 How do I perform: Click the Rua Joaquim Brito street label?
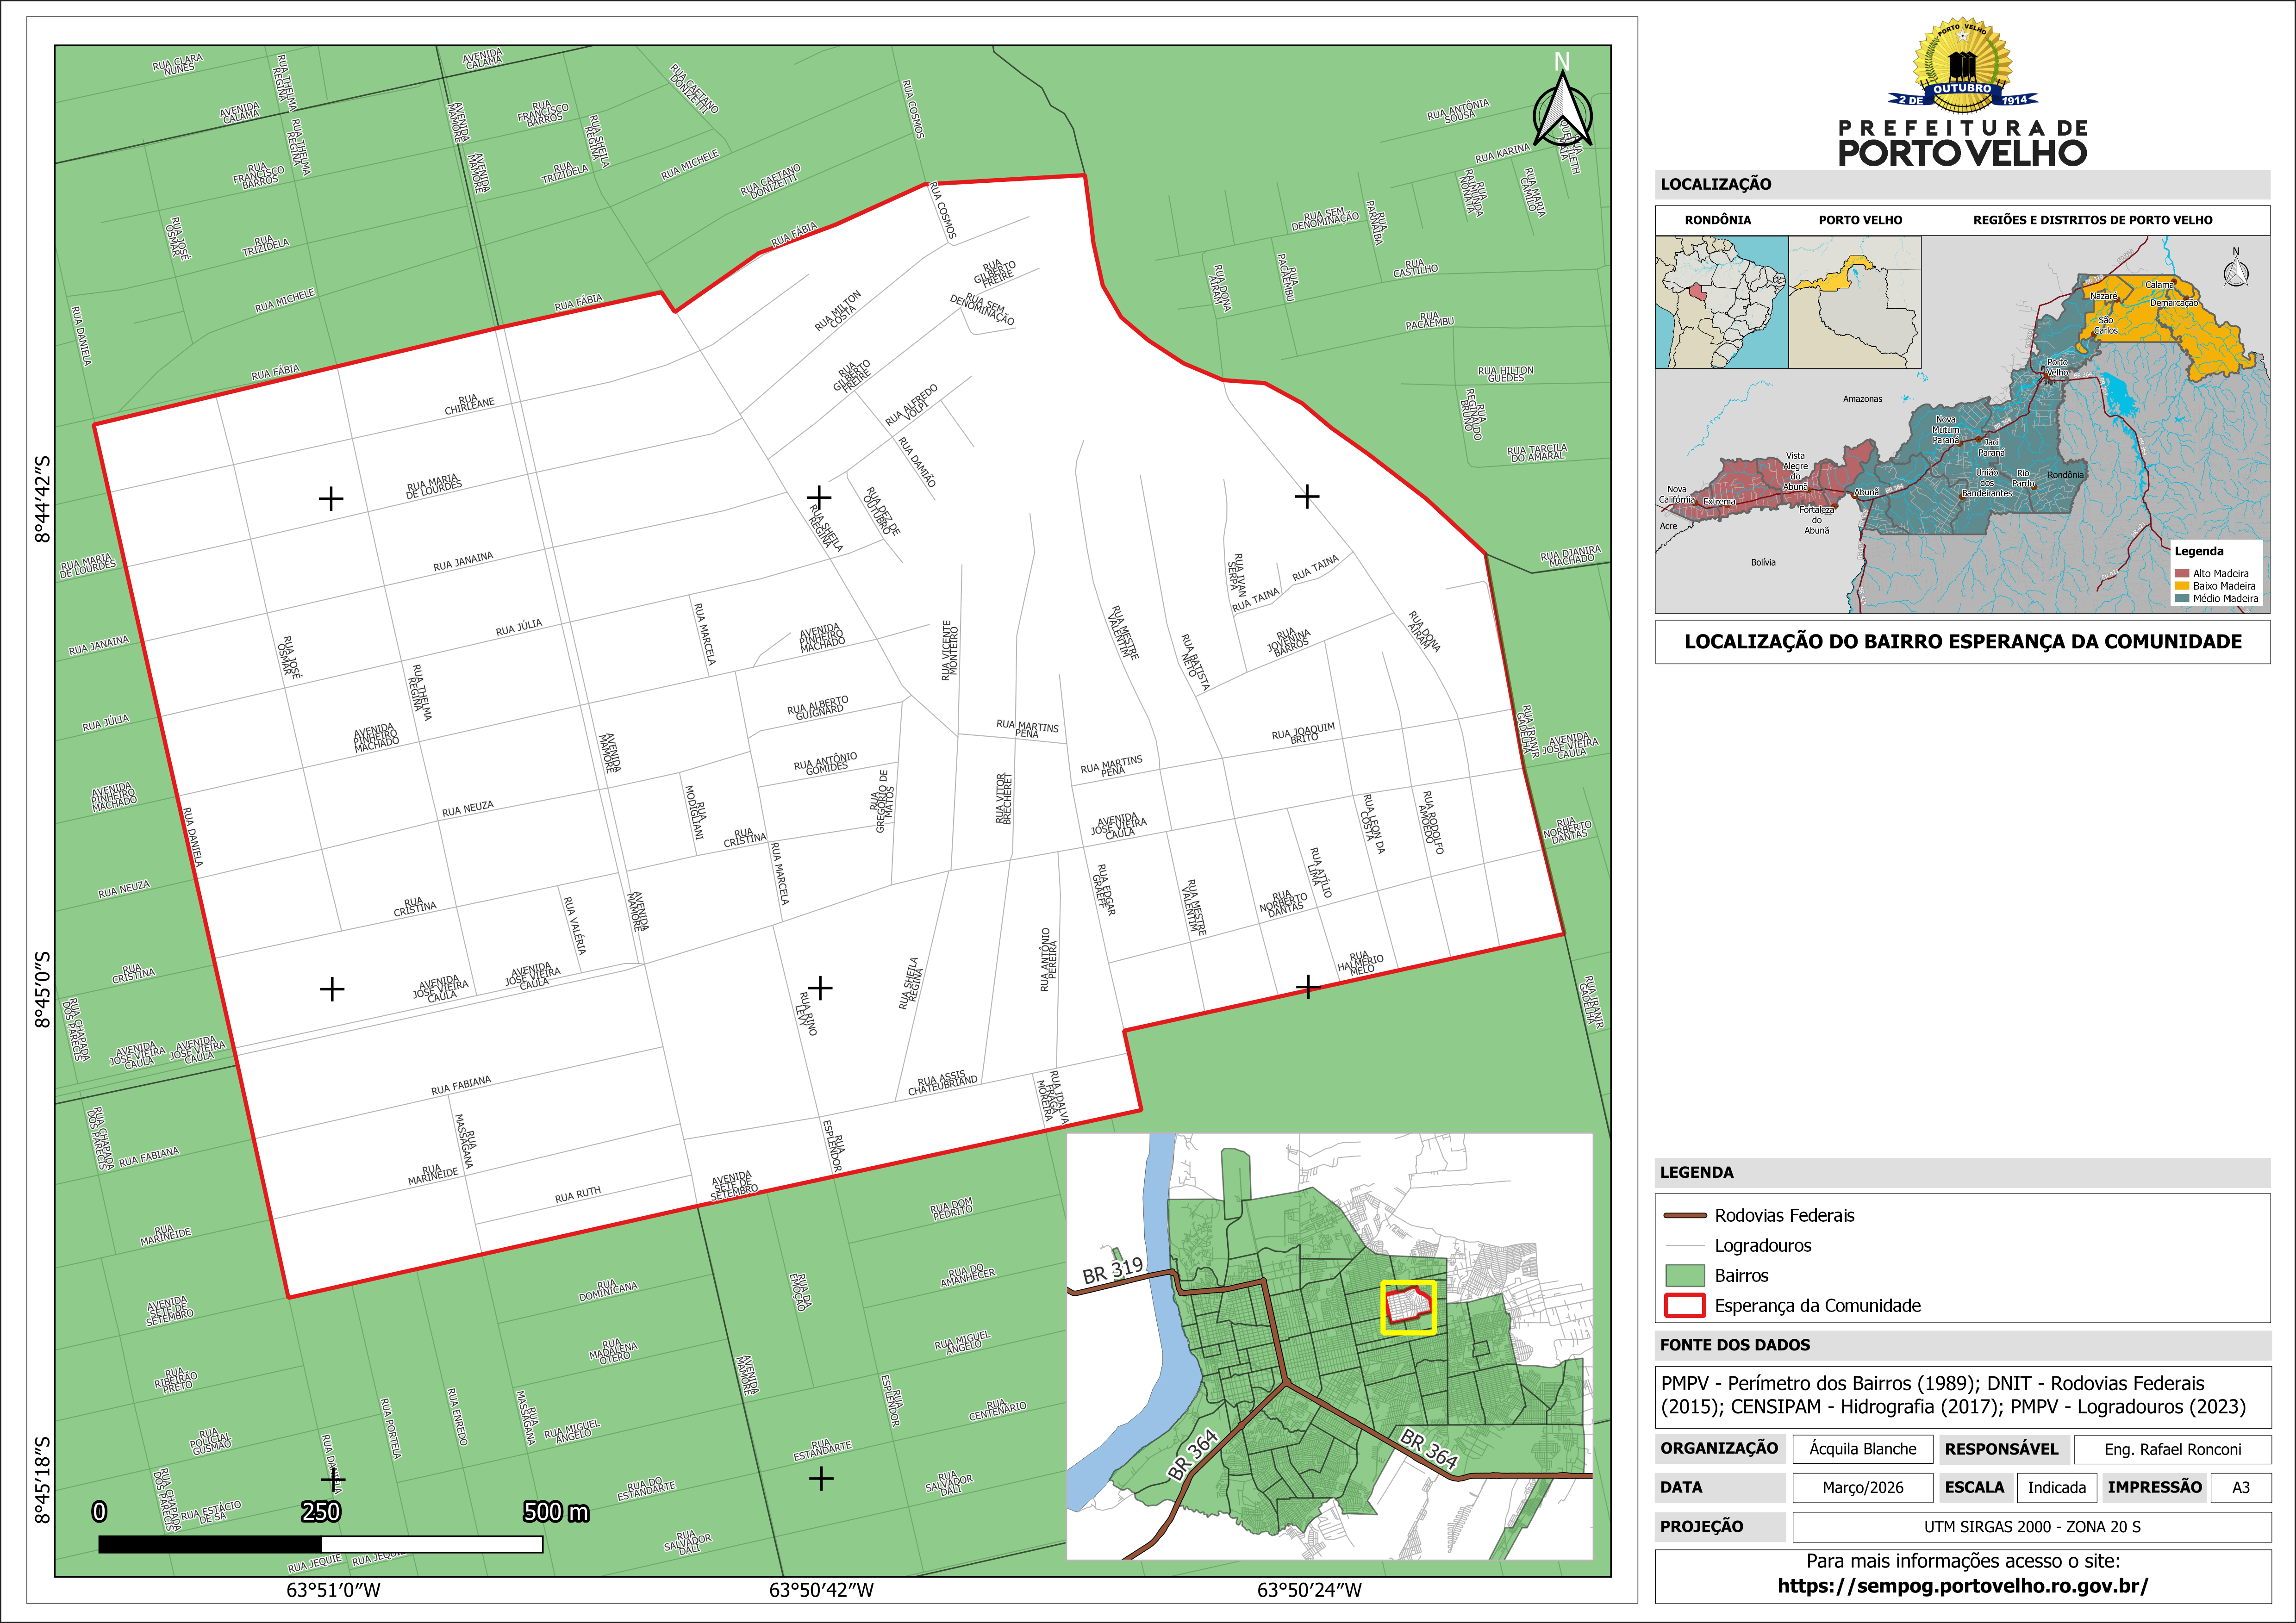(1303, 733)
